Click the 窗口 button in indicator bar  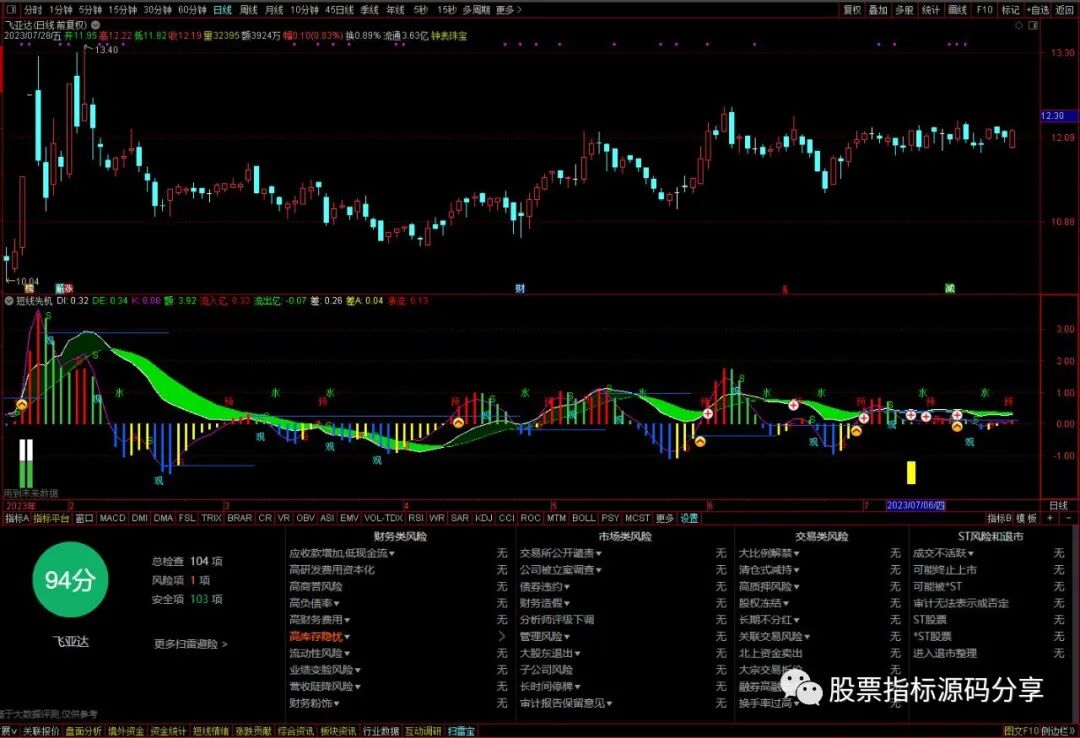point(84,518)
